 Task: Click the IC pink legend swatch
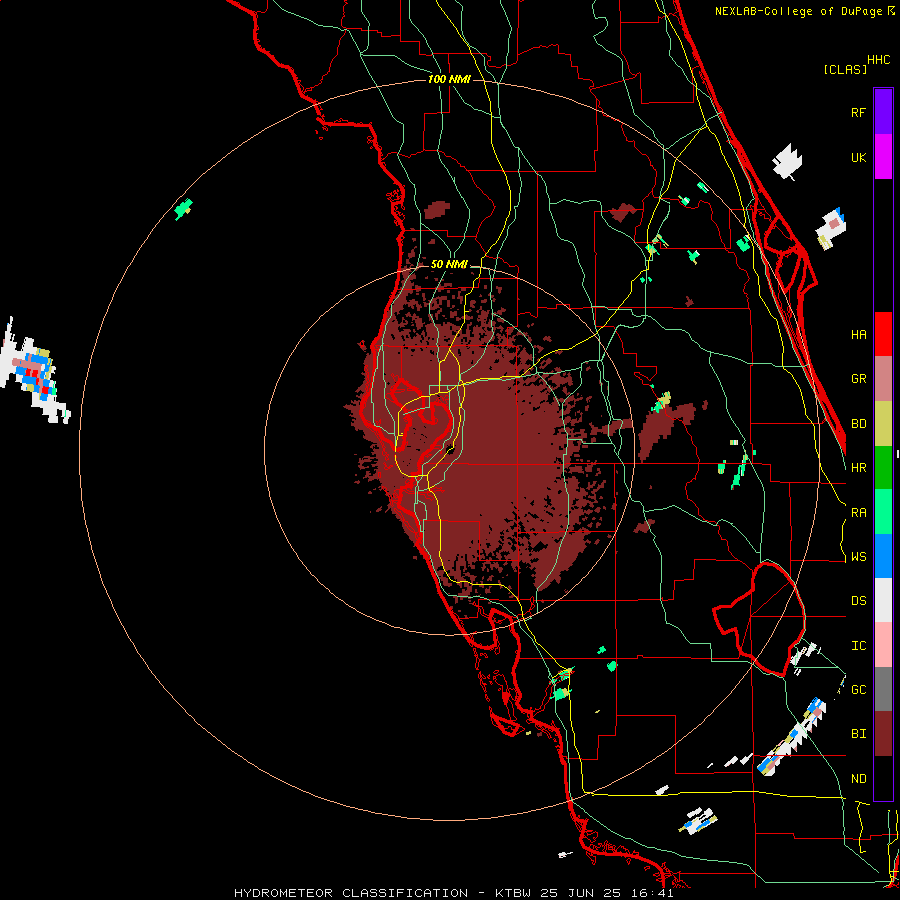pos(883,645)
